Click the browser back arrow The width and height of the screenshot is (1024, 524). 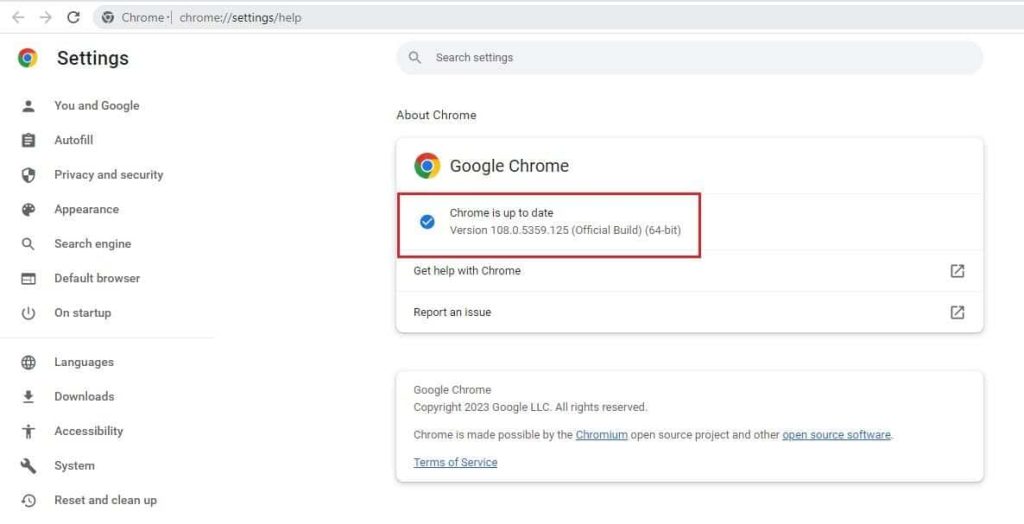tap(18, 18)
